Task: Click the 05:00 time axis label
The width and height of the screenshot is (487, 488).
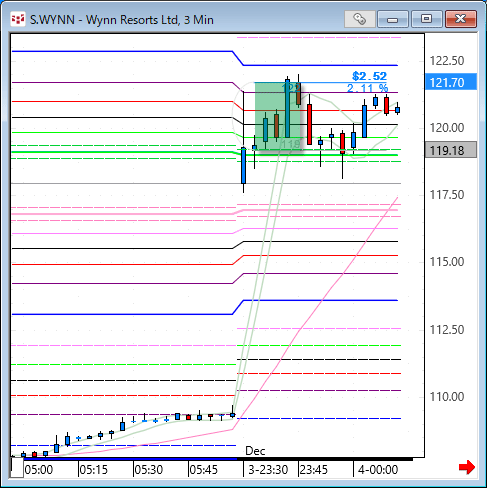Action: point(39,470)
